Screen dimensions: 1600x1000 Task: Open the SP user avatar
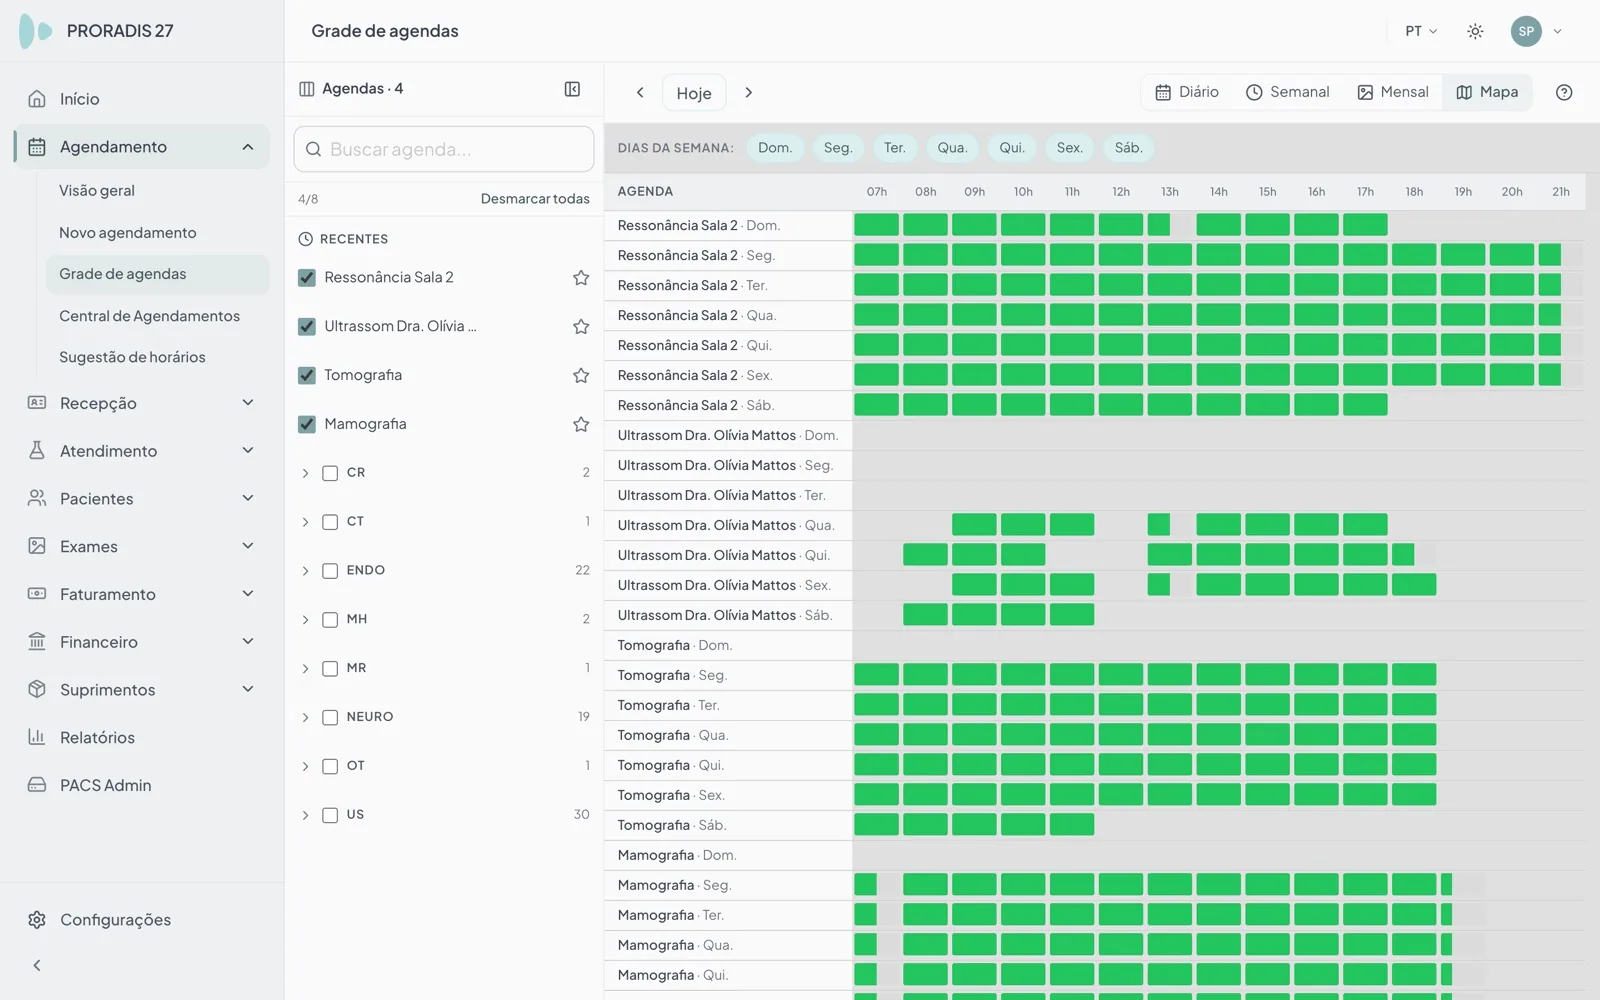click(1526, 31)
